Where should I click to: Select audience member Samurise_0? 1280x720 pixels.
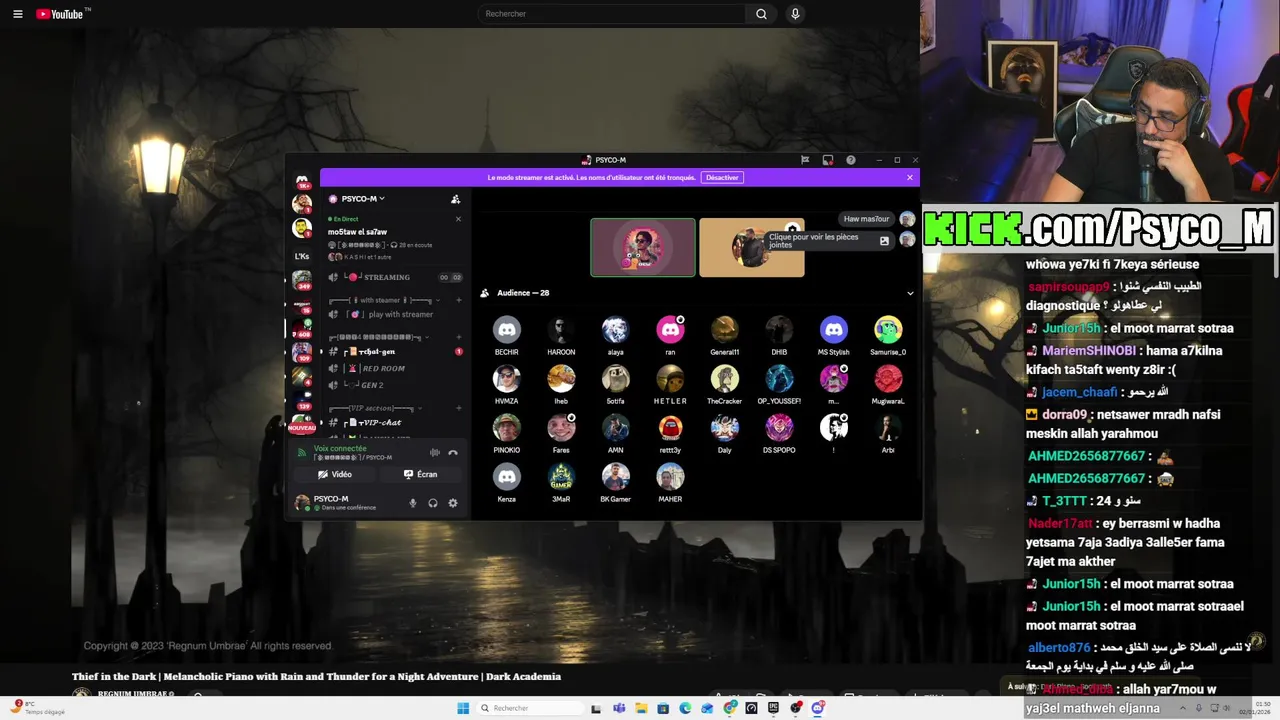point(888,336)
